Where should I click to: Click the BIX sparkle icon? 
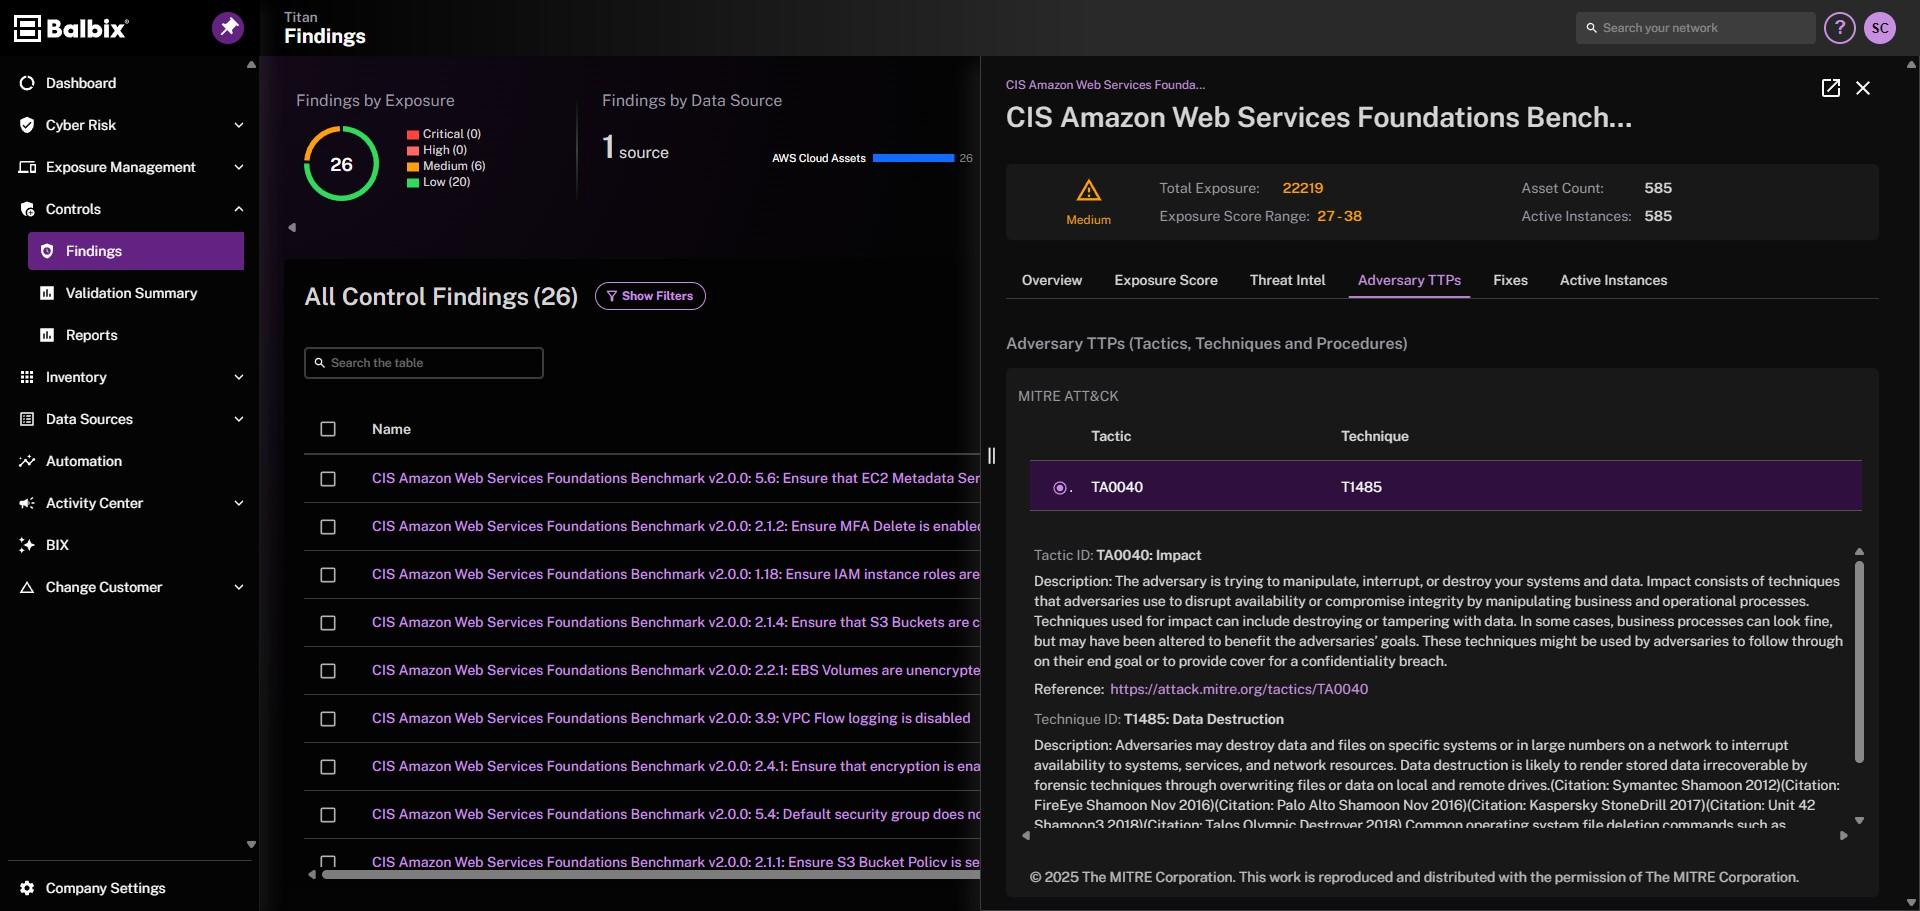coord(27,545)
